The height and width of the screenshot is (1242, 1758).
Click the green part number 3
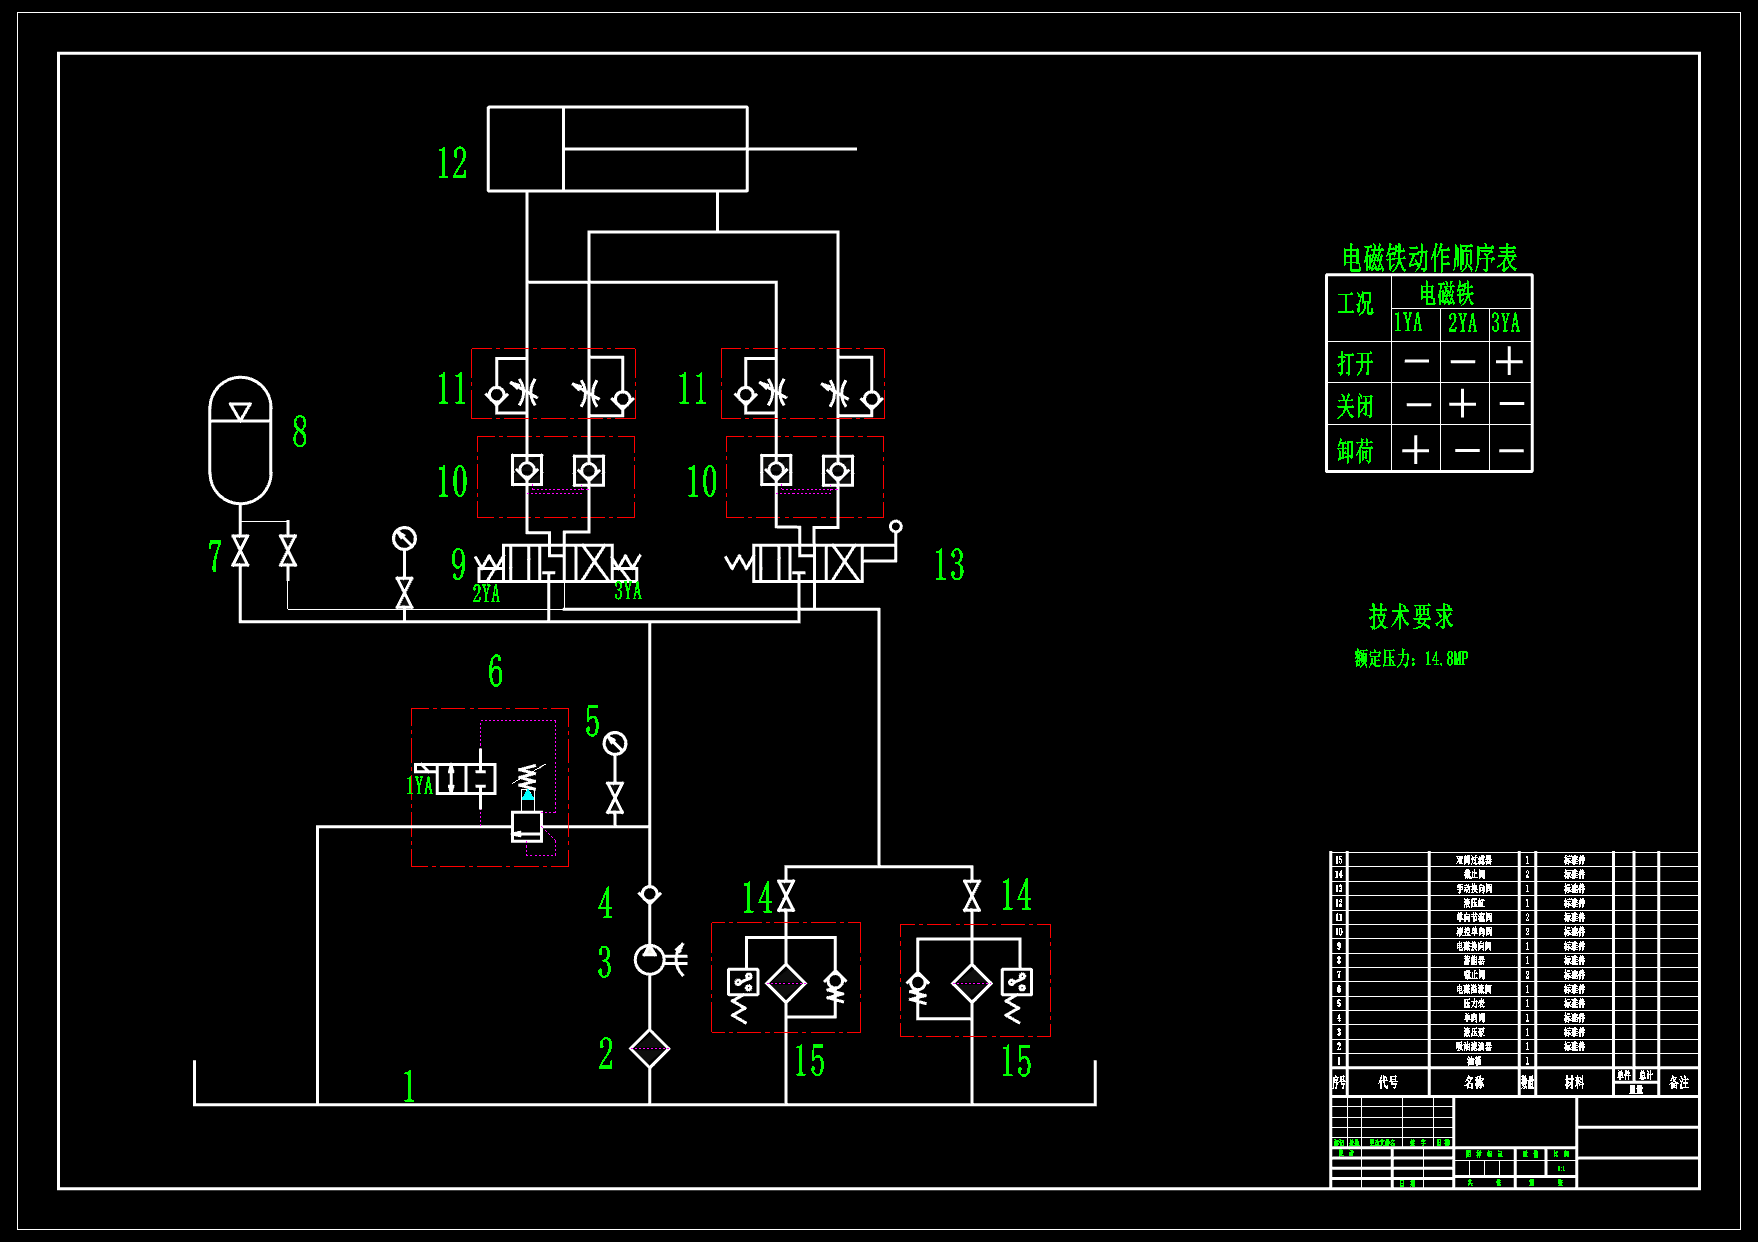click(x=605, y=962)
